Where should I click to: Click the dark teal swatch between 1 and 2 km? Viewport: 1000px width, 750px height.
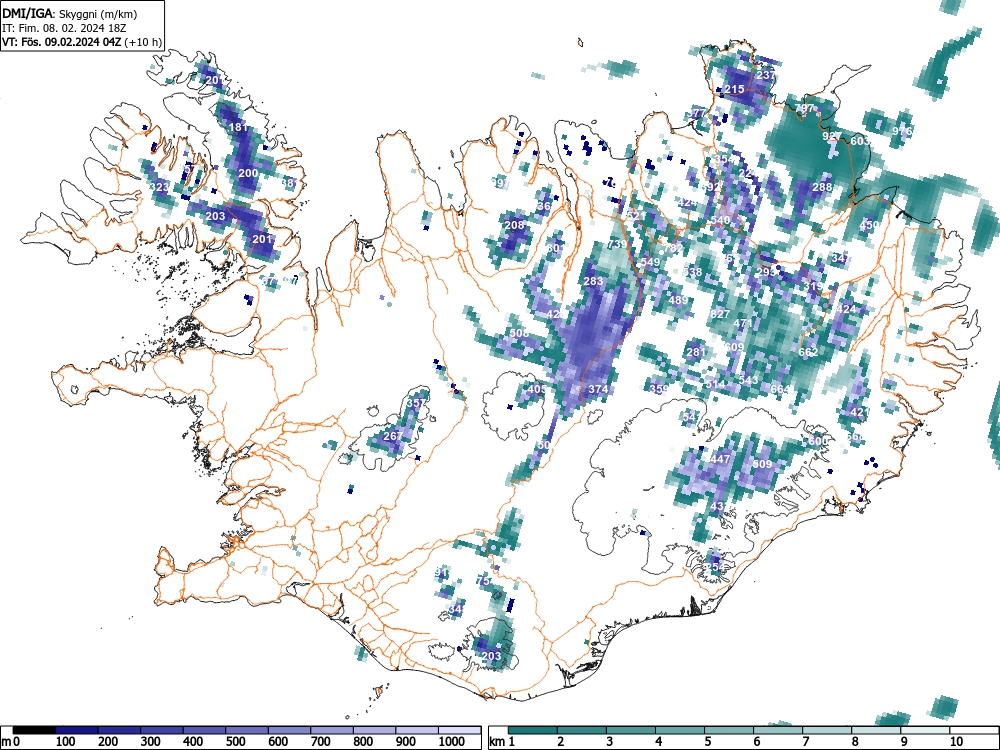click(533, 730)
